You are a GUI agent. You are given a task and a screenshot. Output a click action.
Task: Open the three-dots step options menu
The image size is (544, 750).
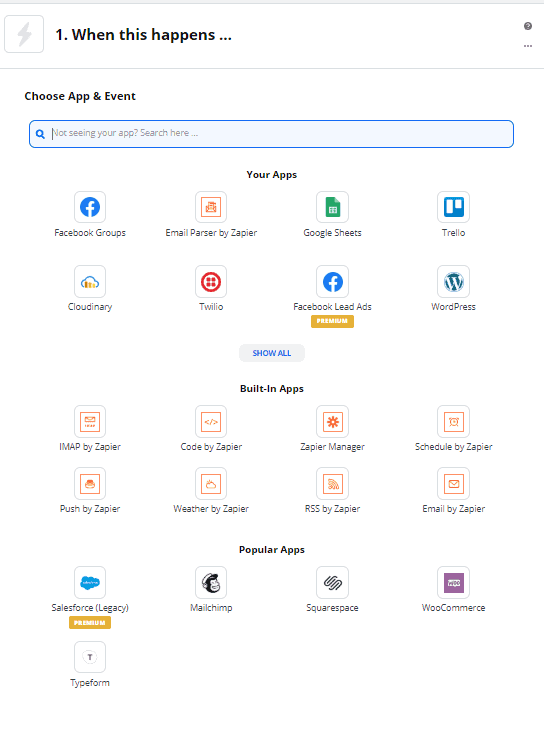tap(528, 46)
